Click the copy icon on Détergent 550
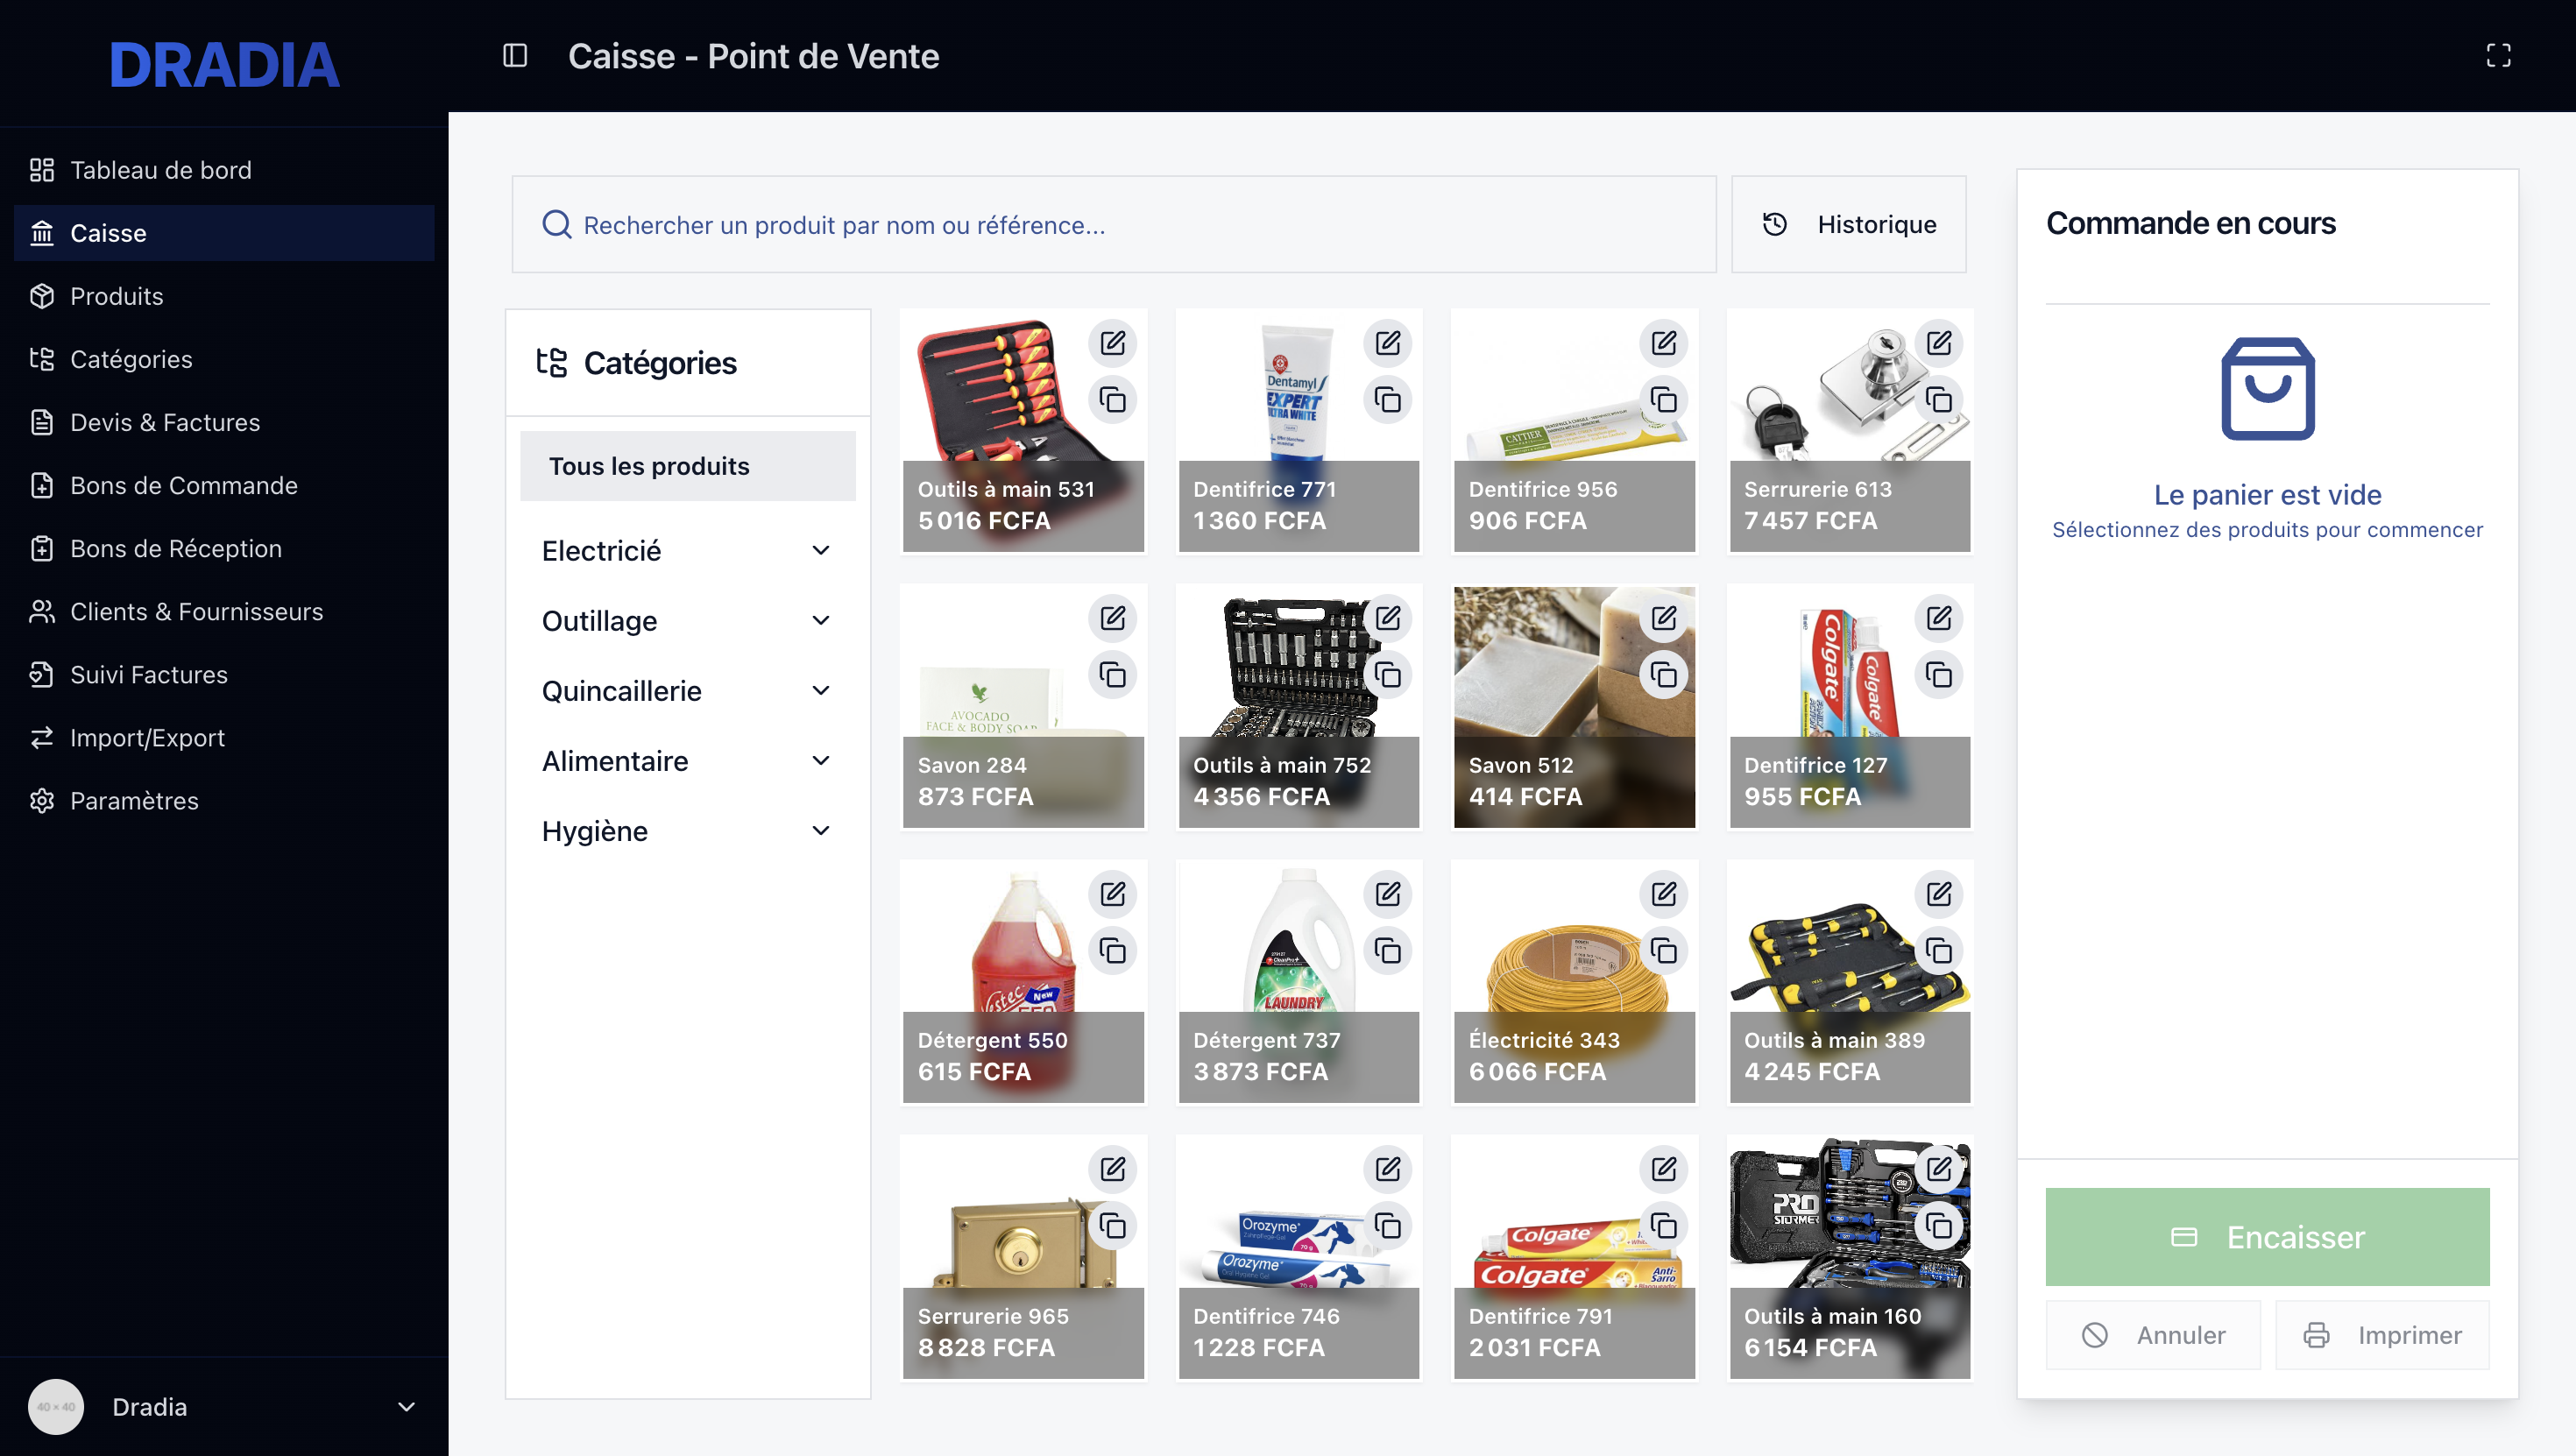2576x1456 pixels. (x=1112, y=950)
